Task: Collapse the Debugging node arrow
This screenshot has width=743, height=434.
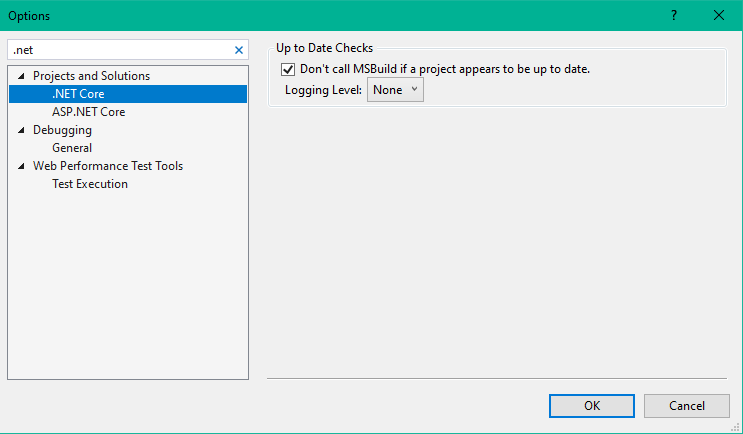Action: pyautogui.click(x=22, y=130)
